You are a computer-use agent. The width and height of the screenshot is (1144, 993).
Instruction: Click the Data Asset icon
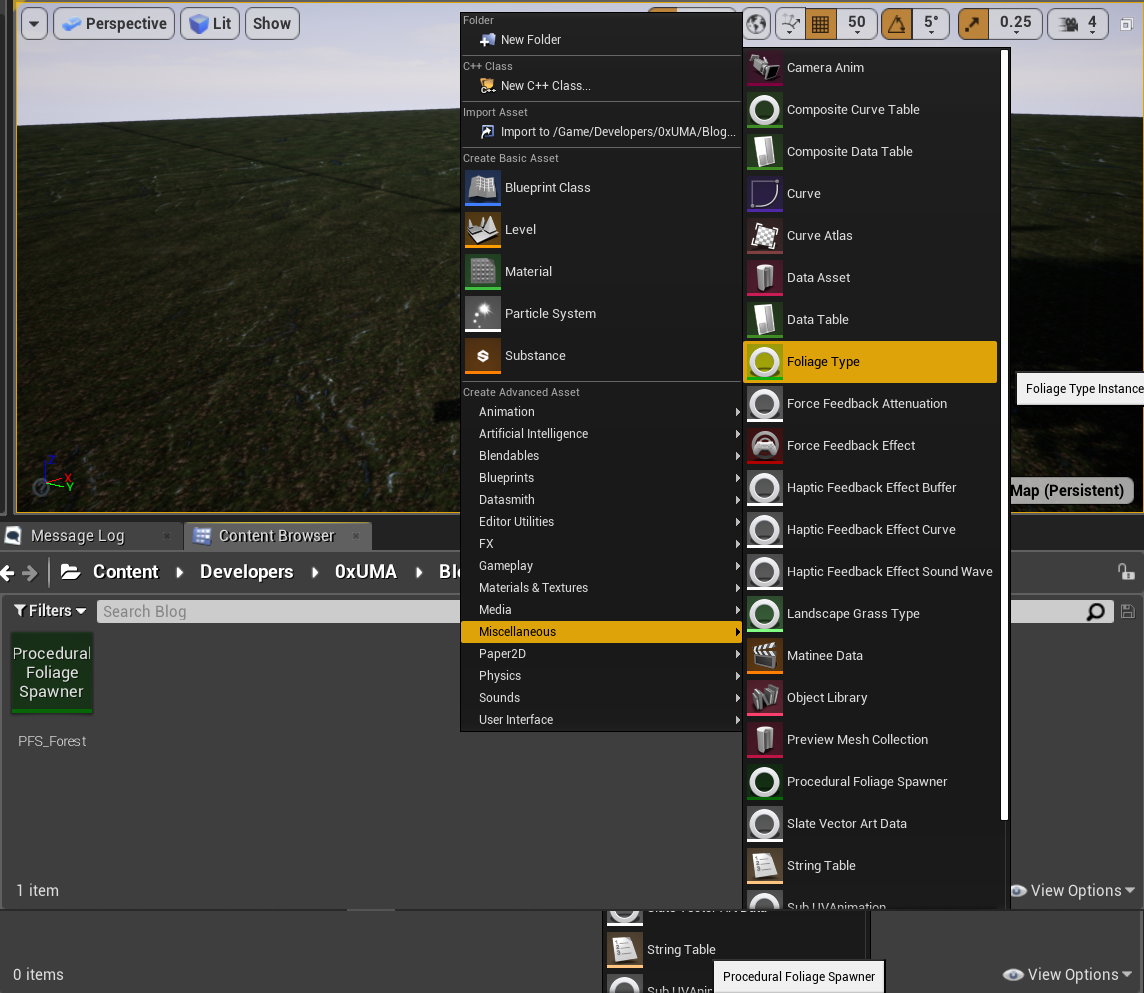pos(765,278)
